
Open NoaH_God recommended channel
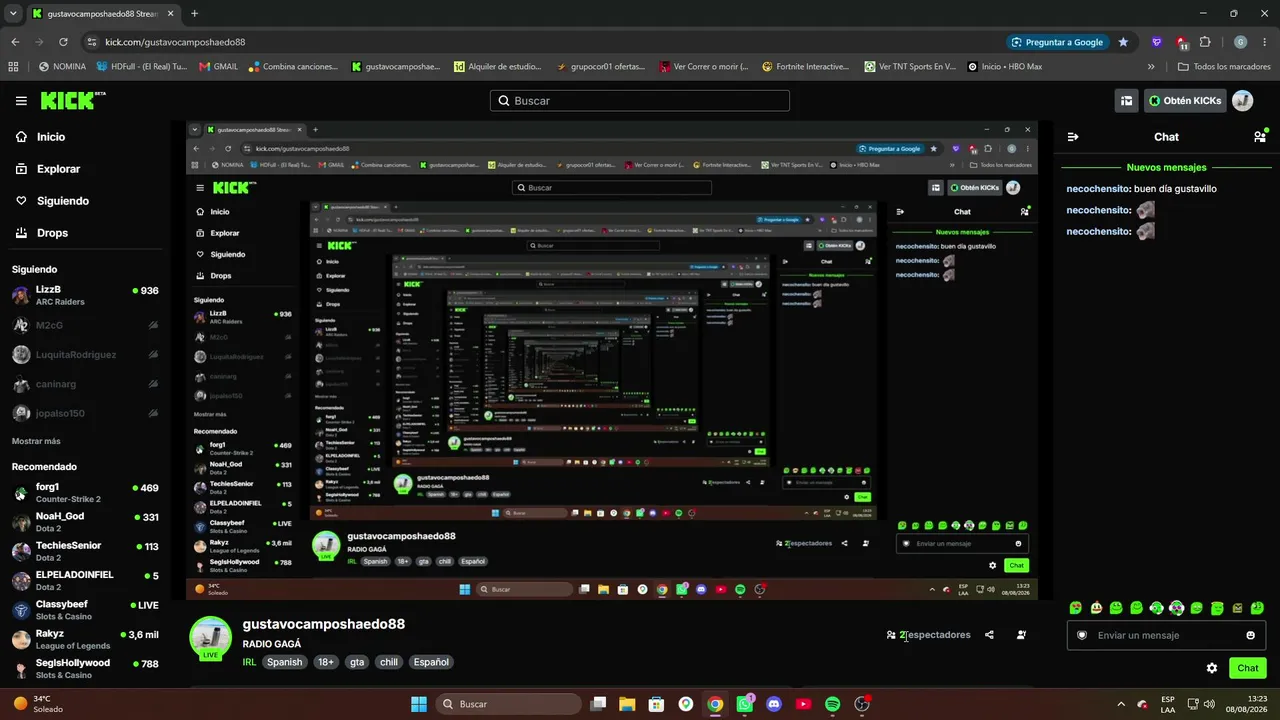tap(85, 522)
